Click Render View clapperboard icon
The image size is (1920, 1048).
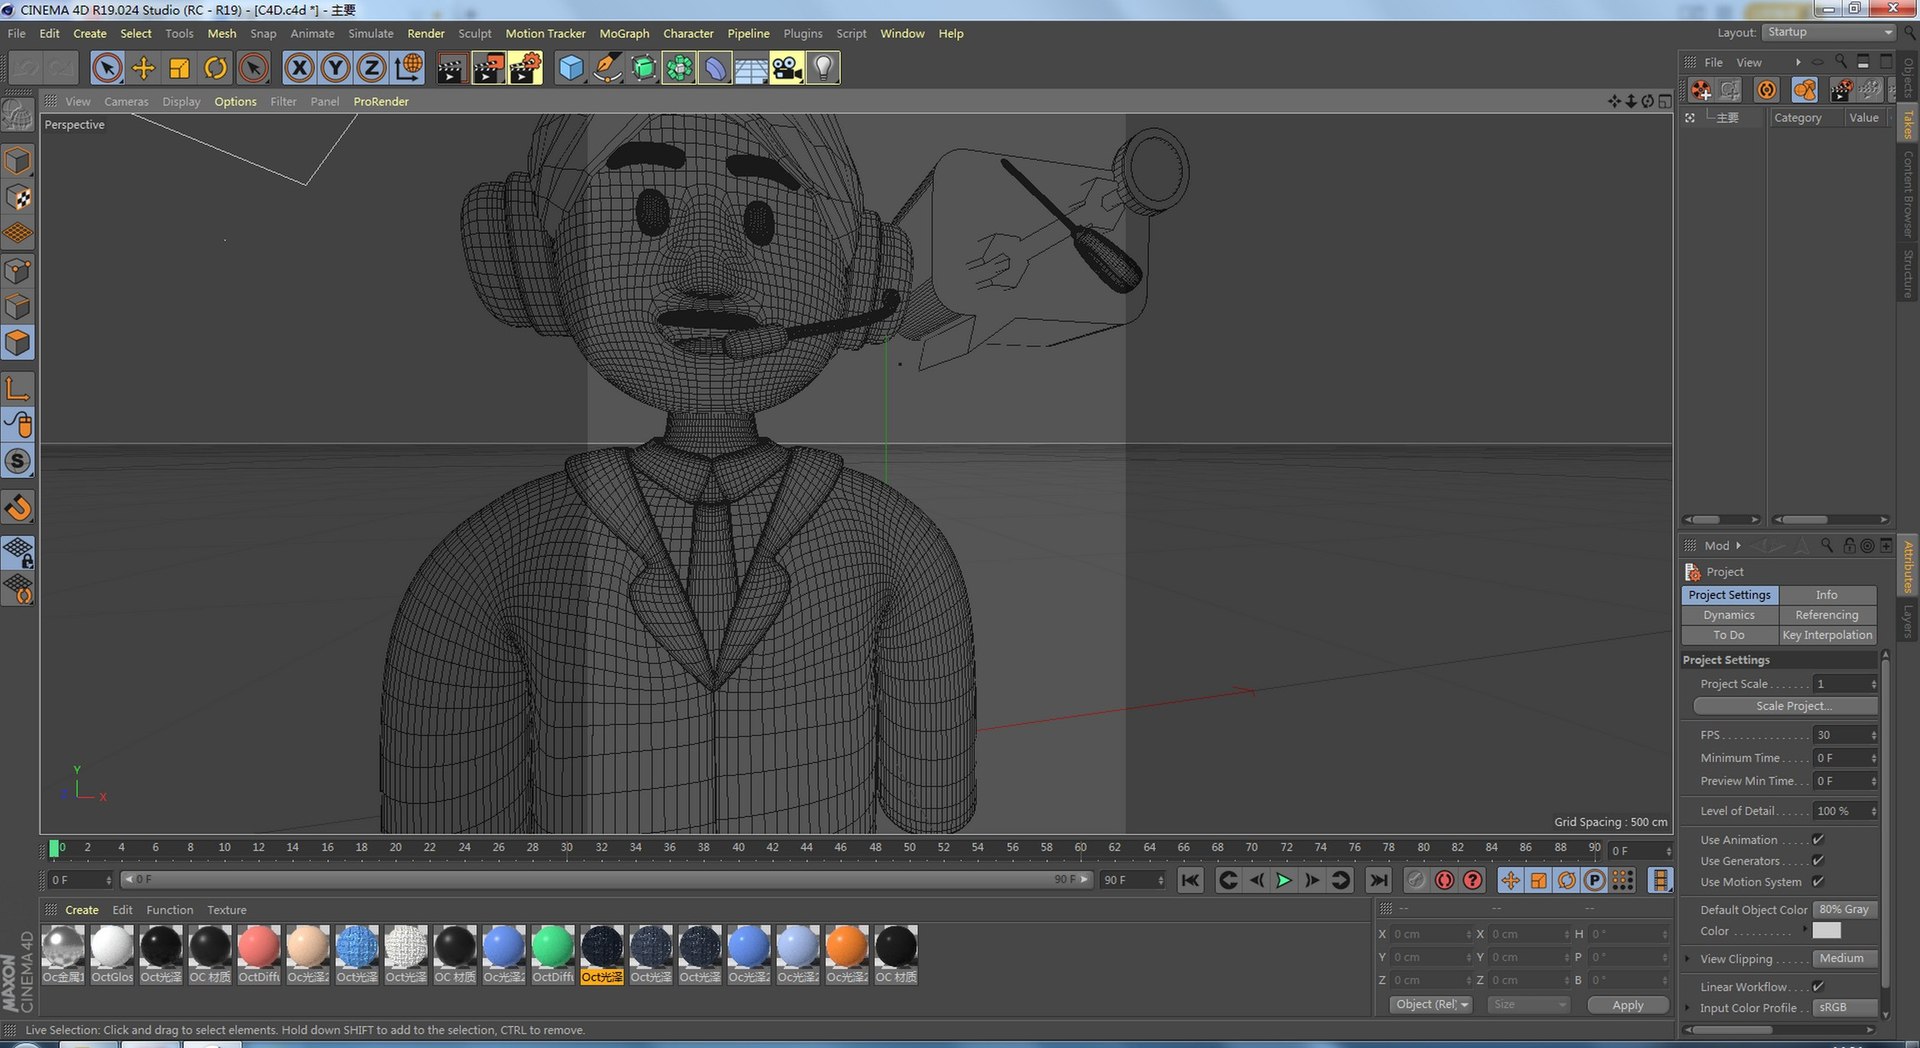[x=451, y=68]
